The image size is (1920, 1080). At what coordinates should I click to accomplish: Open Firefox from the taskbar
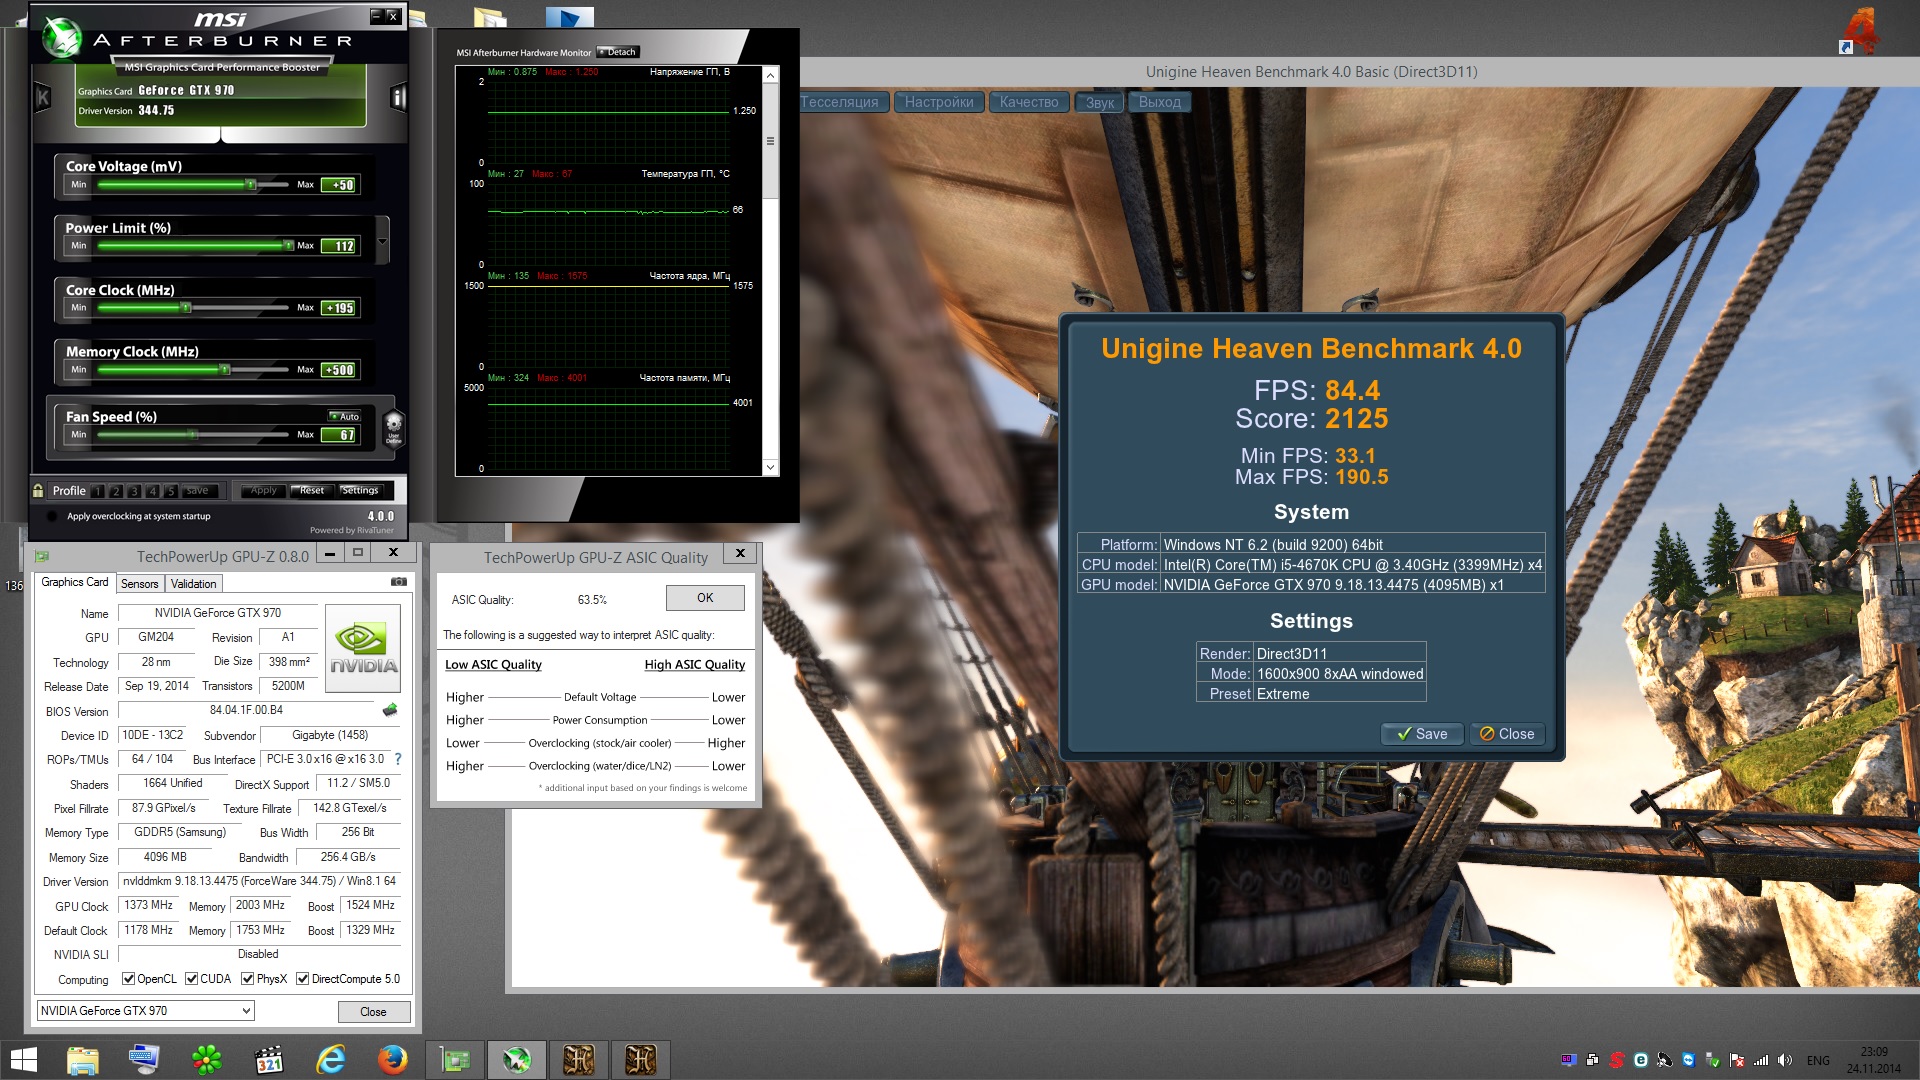coord(392,1059)
